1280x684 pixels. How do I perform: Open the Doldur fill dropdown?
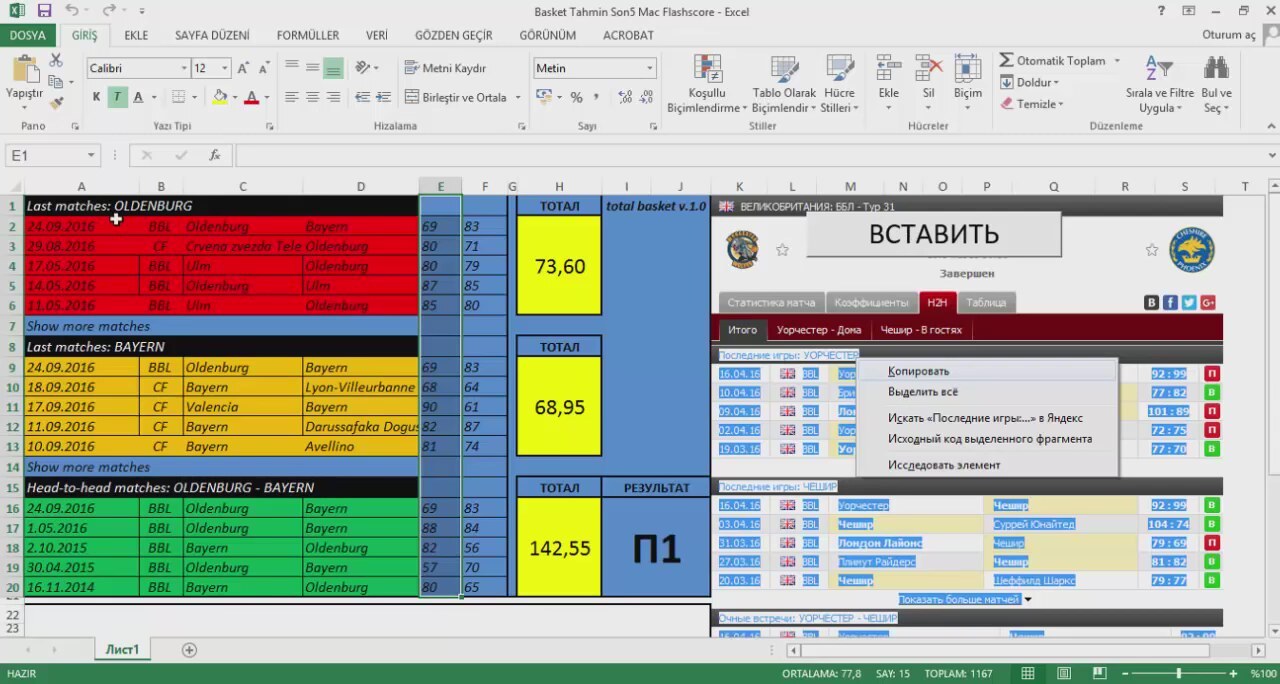(1029, 82)
